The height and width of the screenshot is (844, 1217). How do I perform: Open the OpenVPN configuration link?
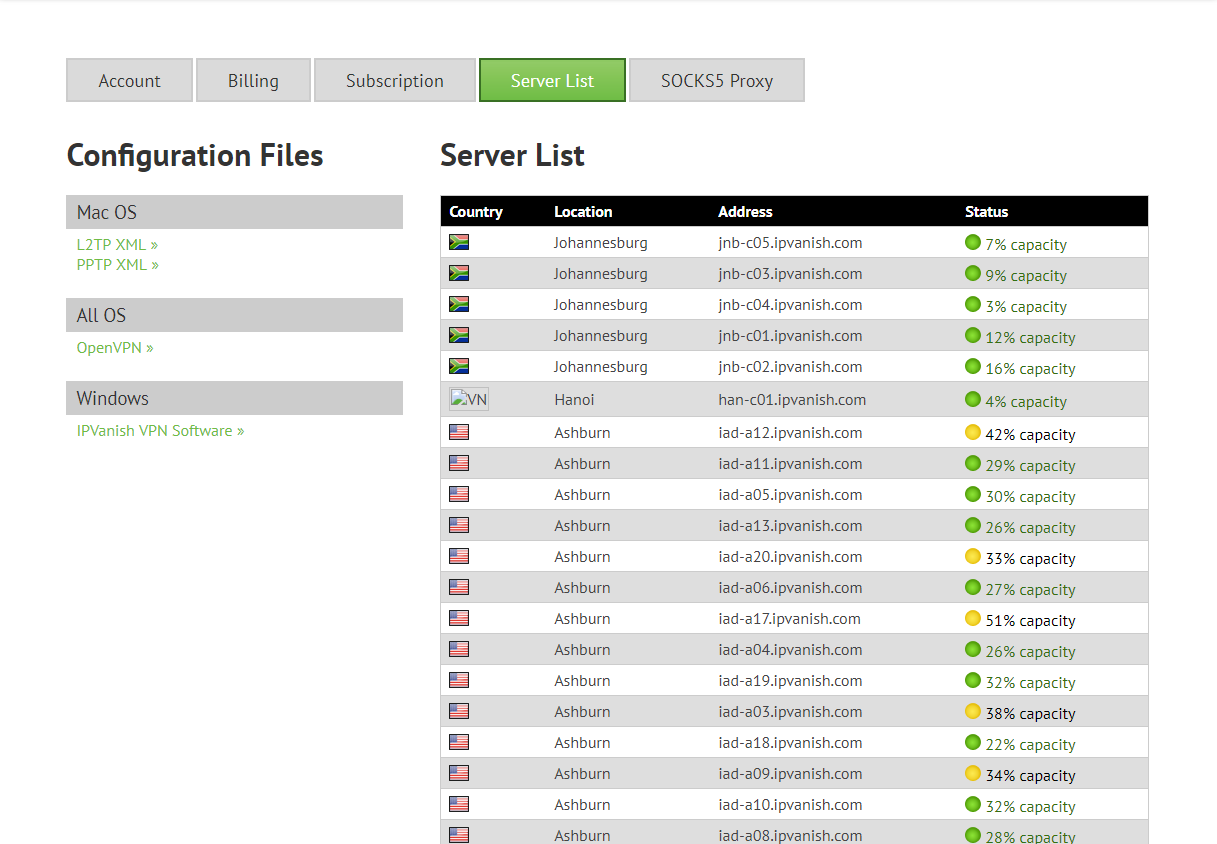tap(114, 347)
